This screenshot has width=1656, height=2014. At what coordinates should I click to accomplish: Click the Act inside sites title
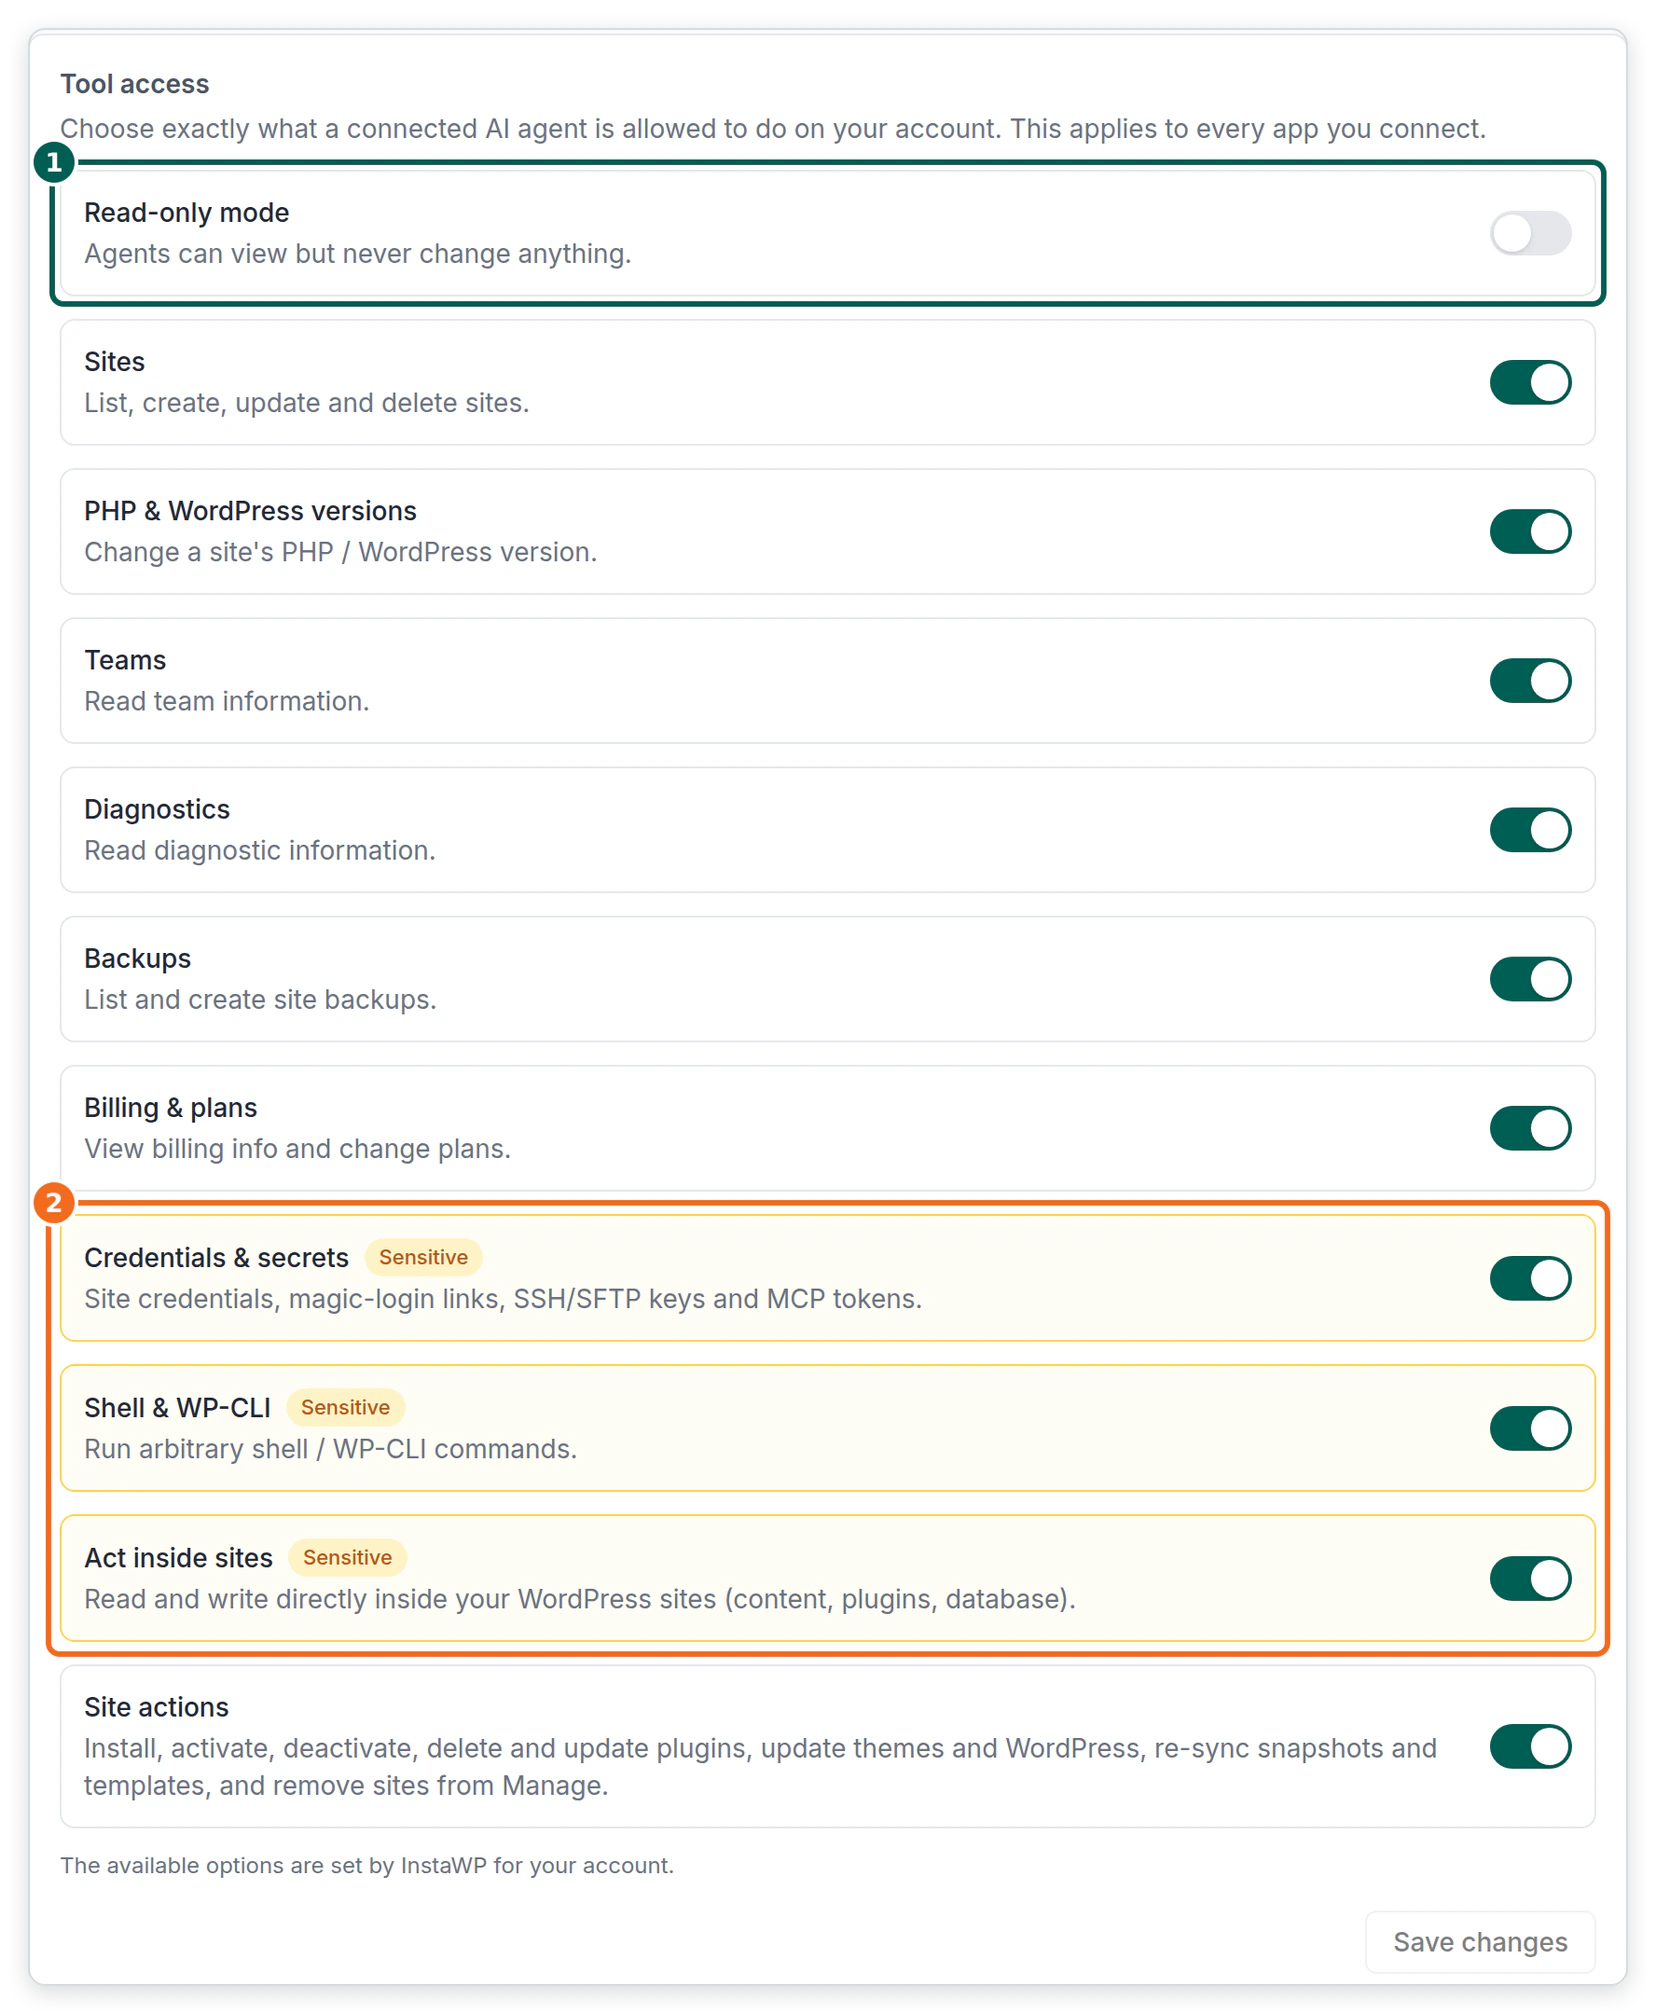(x=178, y=1558)
